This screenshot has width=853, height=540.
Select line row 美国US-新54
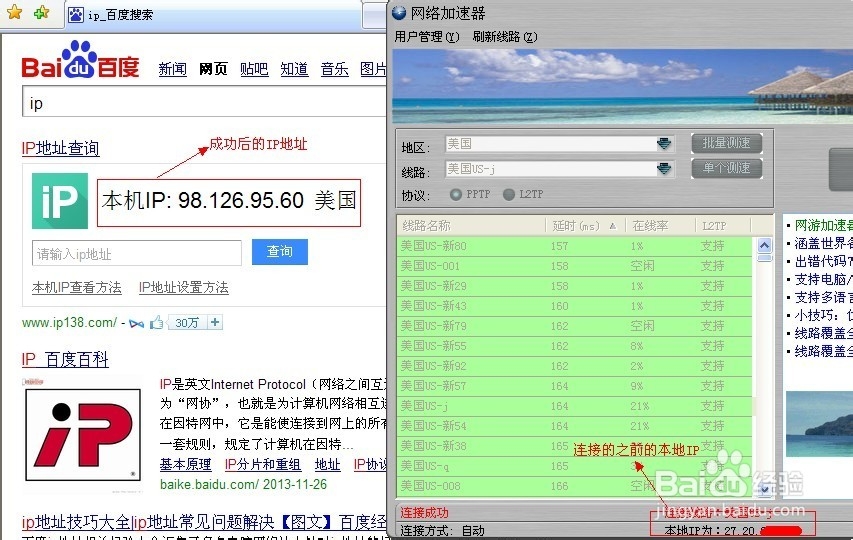(x=575, y=426)
